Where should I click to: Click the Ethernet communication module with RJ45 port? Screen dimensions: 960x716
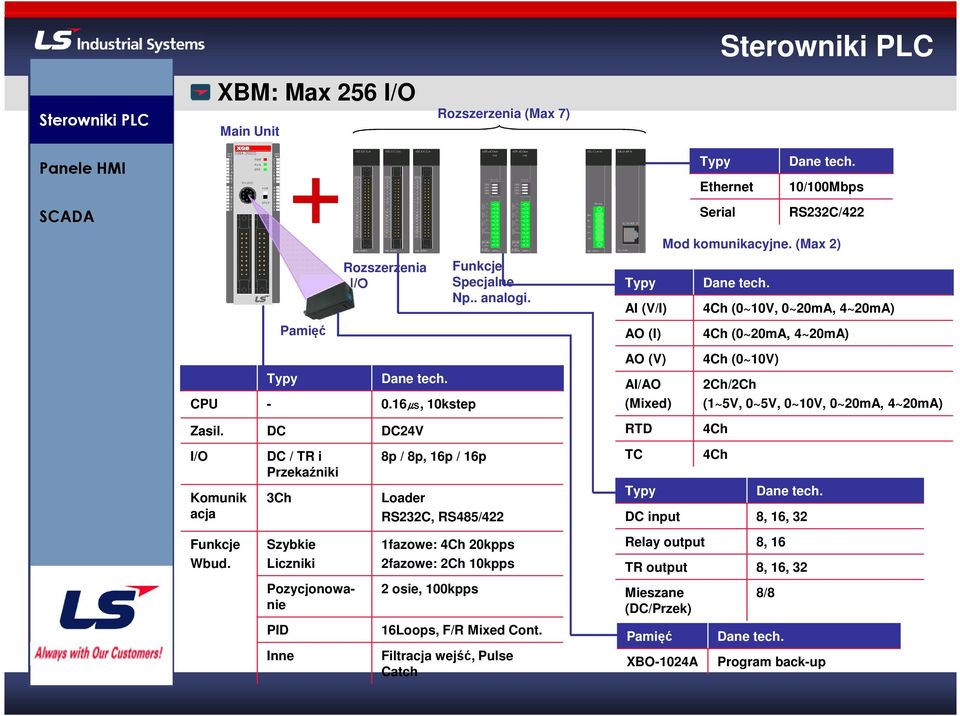point(631,201)
